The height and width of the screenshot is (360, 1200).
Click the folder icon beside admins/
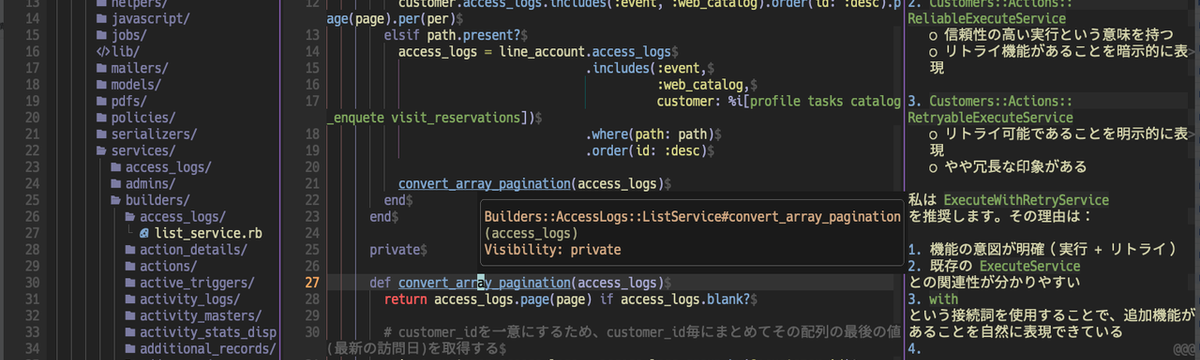click(116, 184)
